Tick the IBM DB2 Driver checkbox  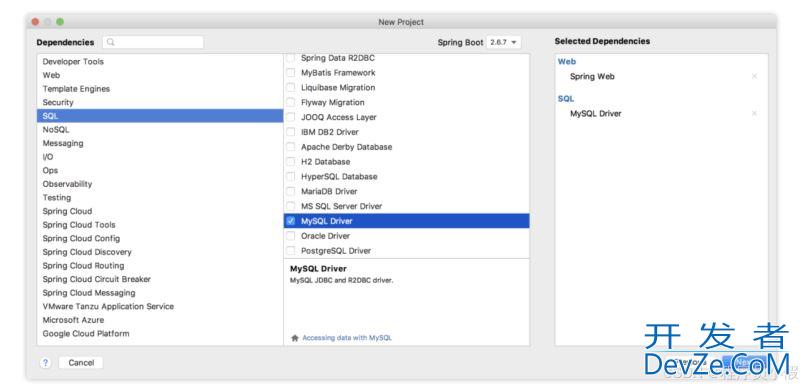tap(290, 132)
